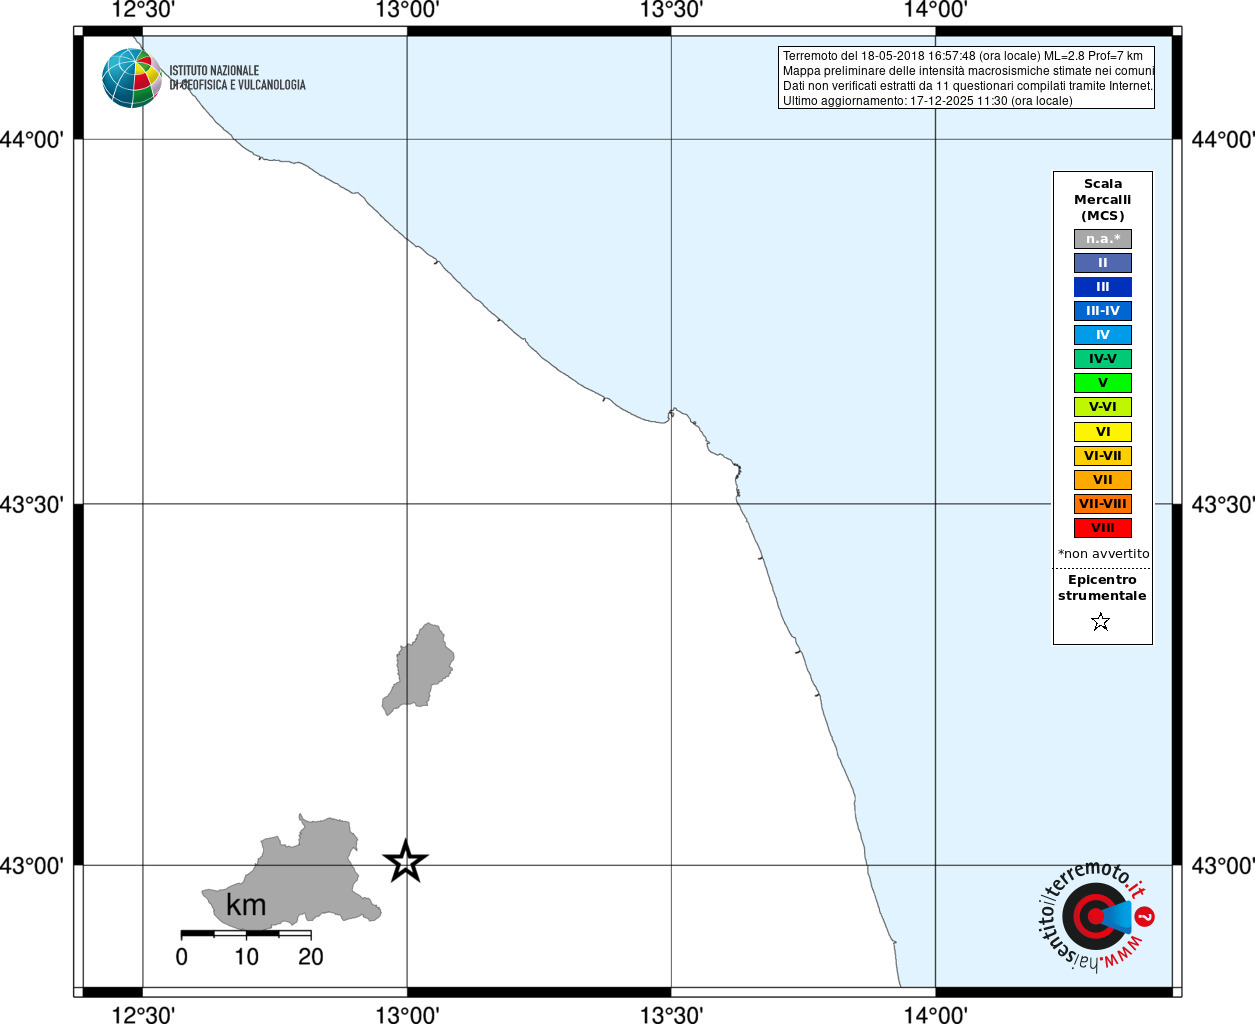Click the km scale bar
Viewport: 1255px width, 1024px height.
(246, 934)
